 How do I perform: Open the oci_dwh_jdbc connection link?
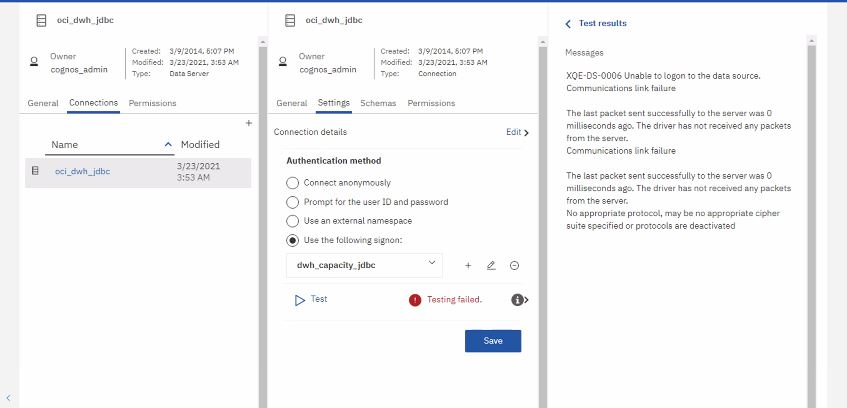click(x=82, y=171)
